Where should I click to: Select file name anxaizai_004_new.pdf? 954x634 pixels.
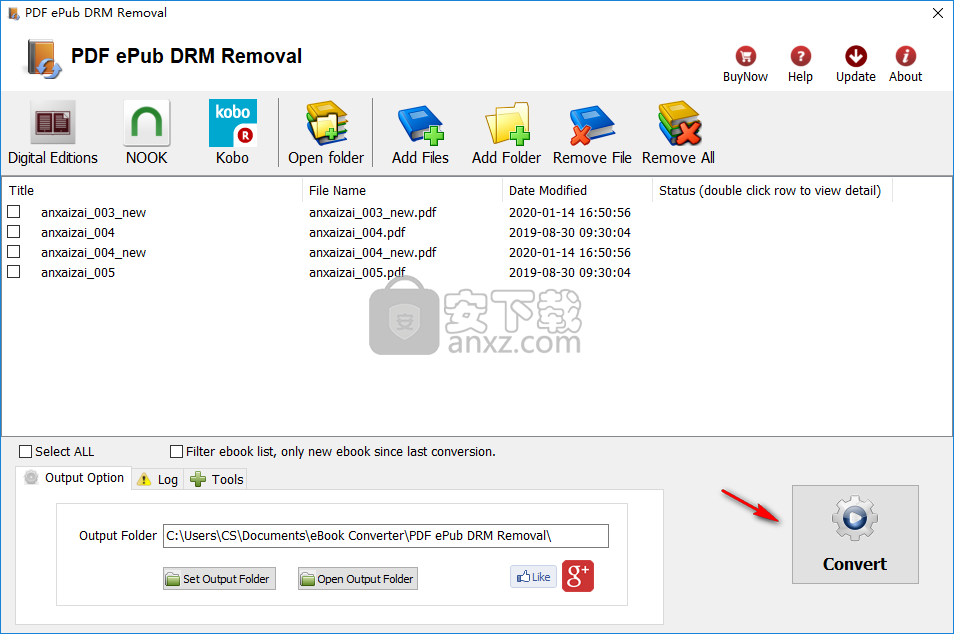(372, 253)
